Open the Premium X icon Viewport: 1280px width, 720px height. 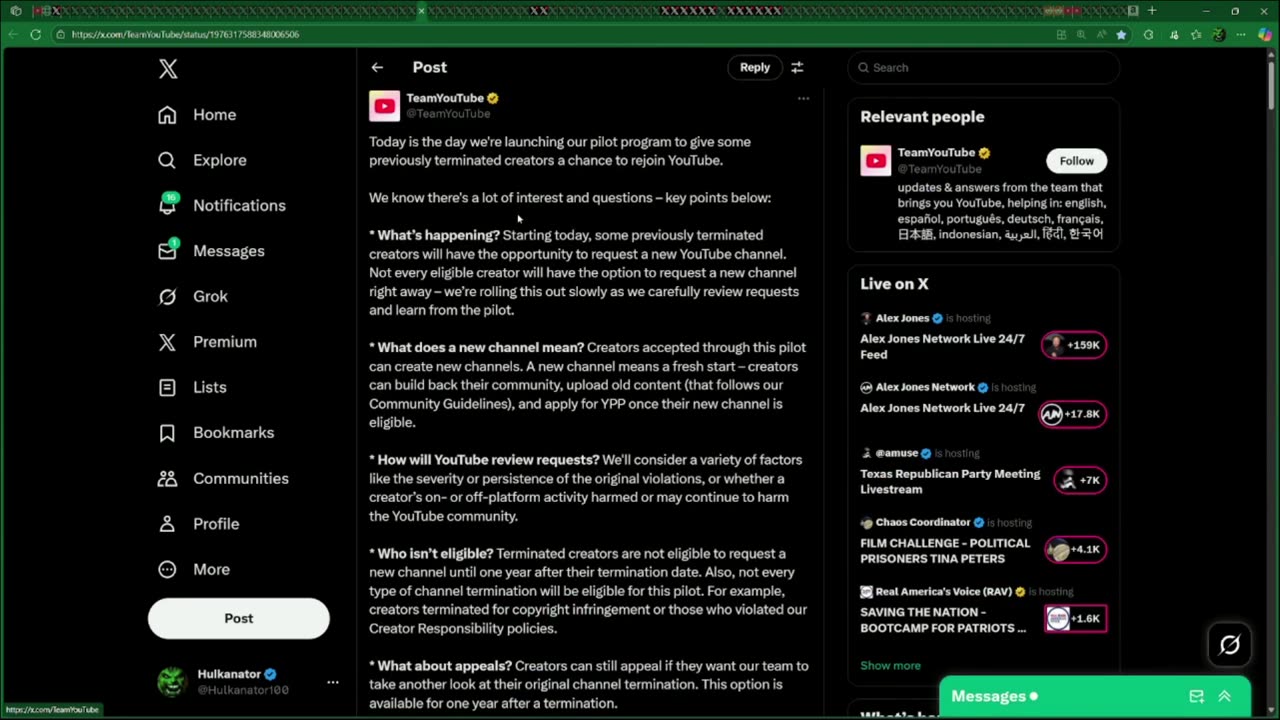tap(167, 342)
